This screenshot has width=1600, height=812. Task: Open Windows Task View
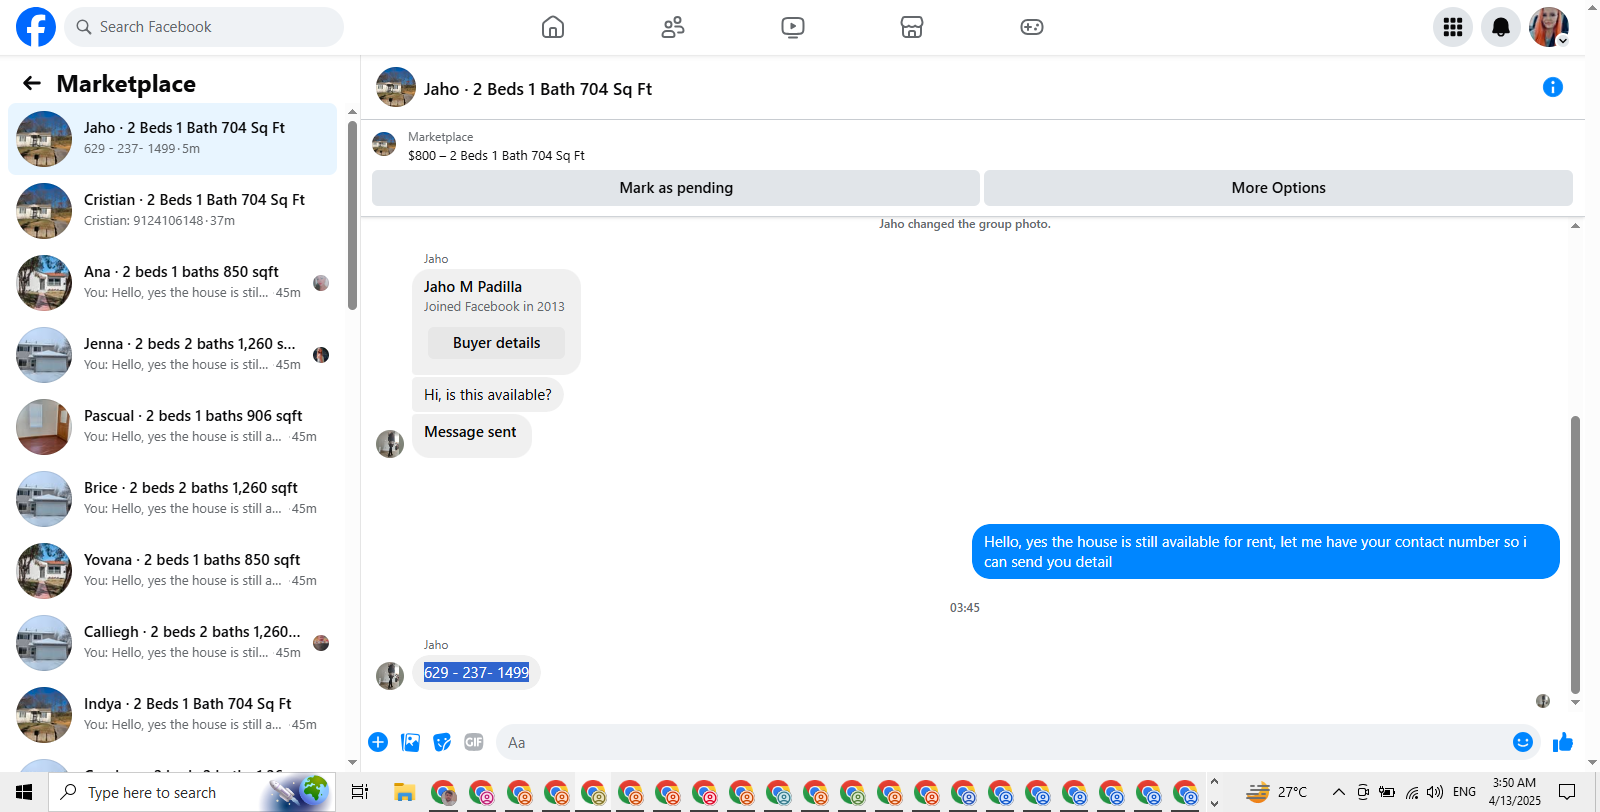tap(360, 792)
